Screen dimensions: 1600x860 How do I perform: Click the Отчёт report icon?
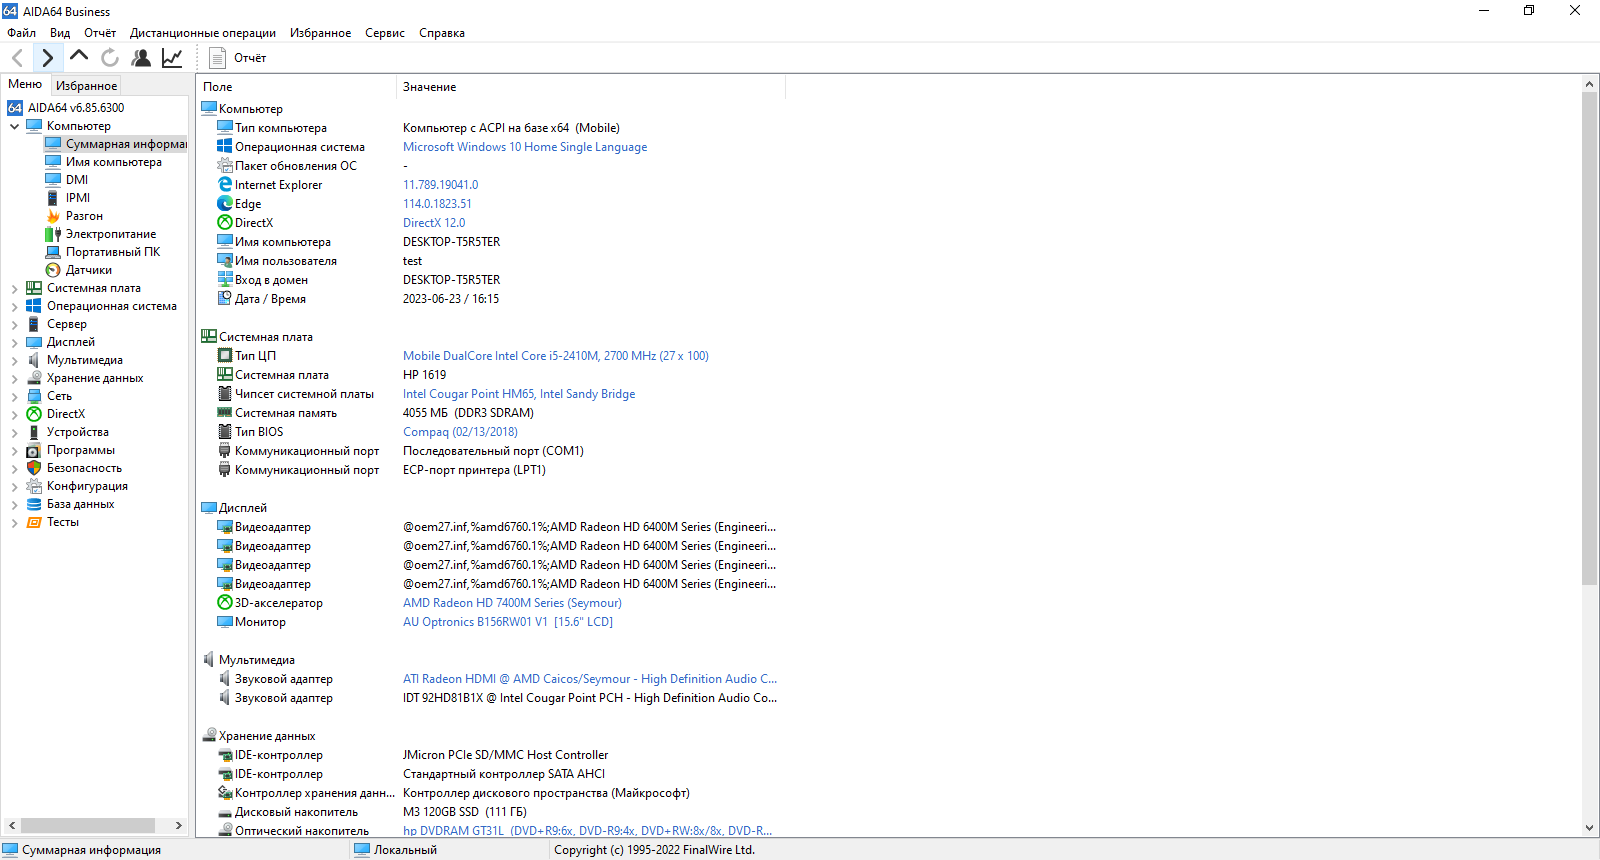[217, 58]
